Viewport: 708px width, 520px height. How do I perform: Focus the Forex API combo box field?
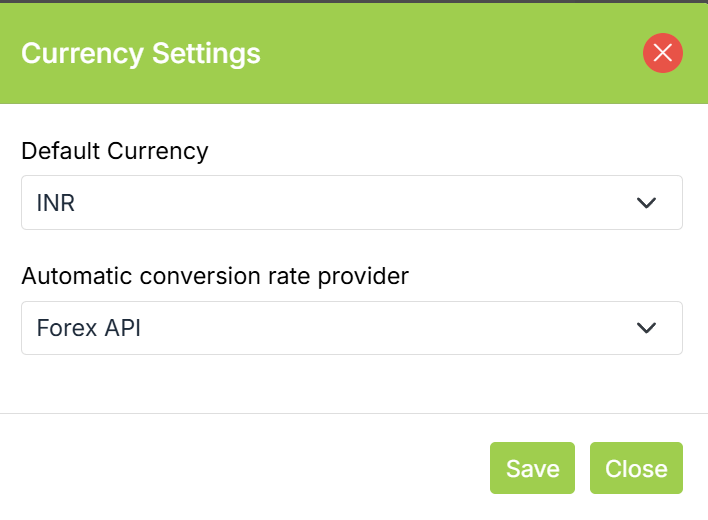click(x=351, y=328)
